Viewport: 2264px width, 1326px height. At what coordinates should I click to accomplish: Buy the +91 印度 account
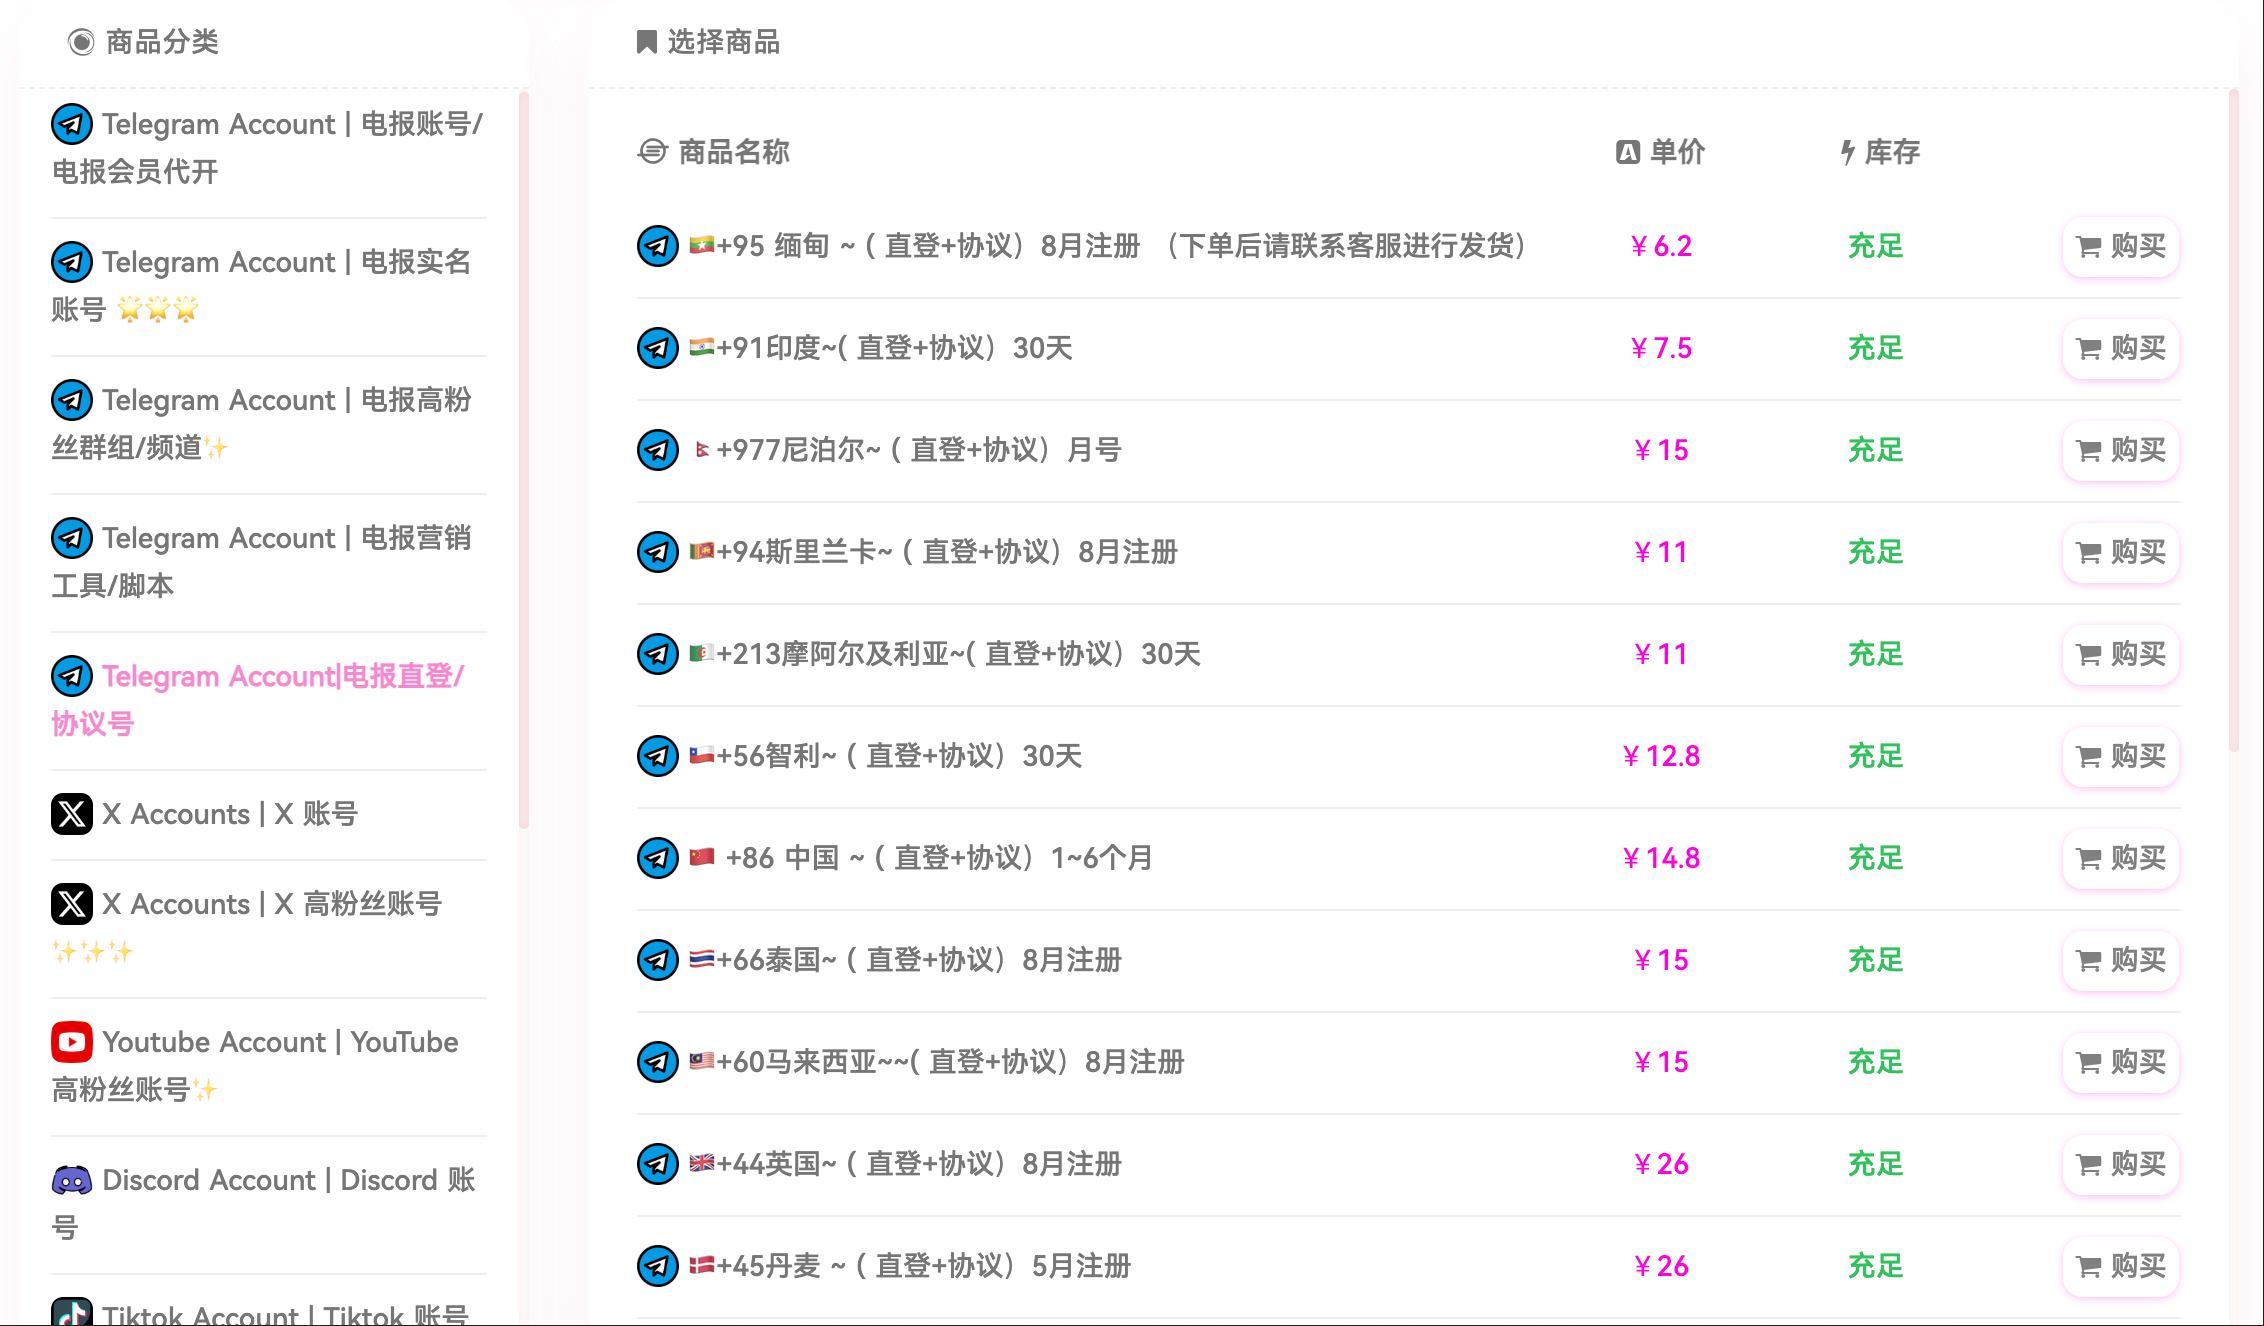point(2120,348)
